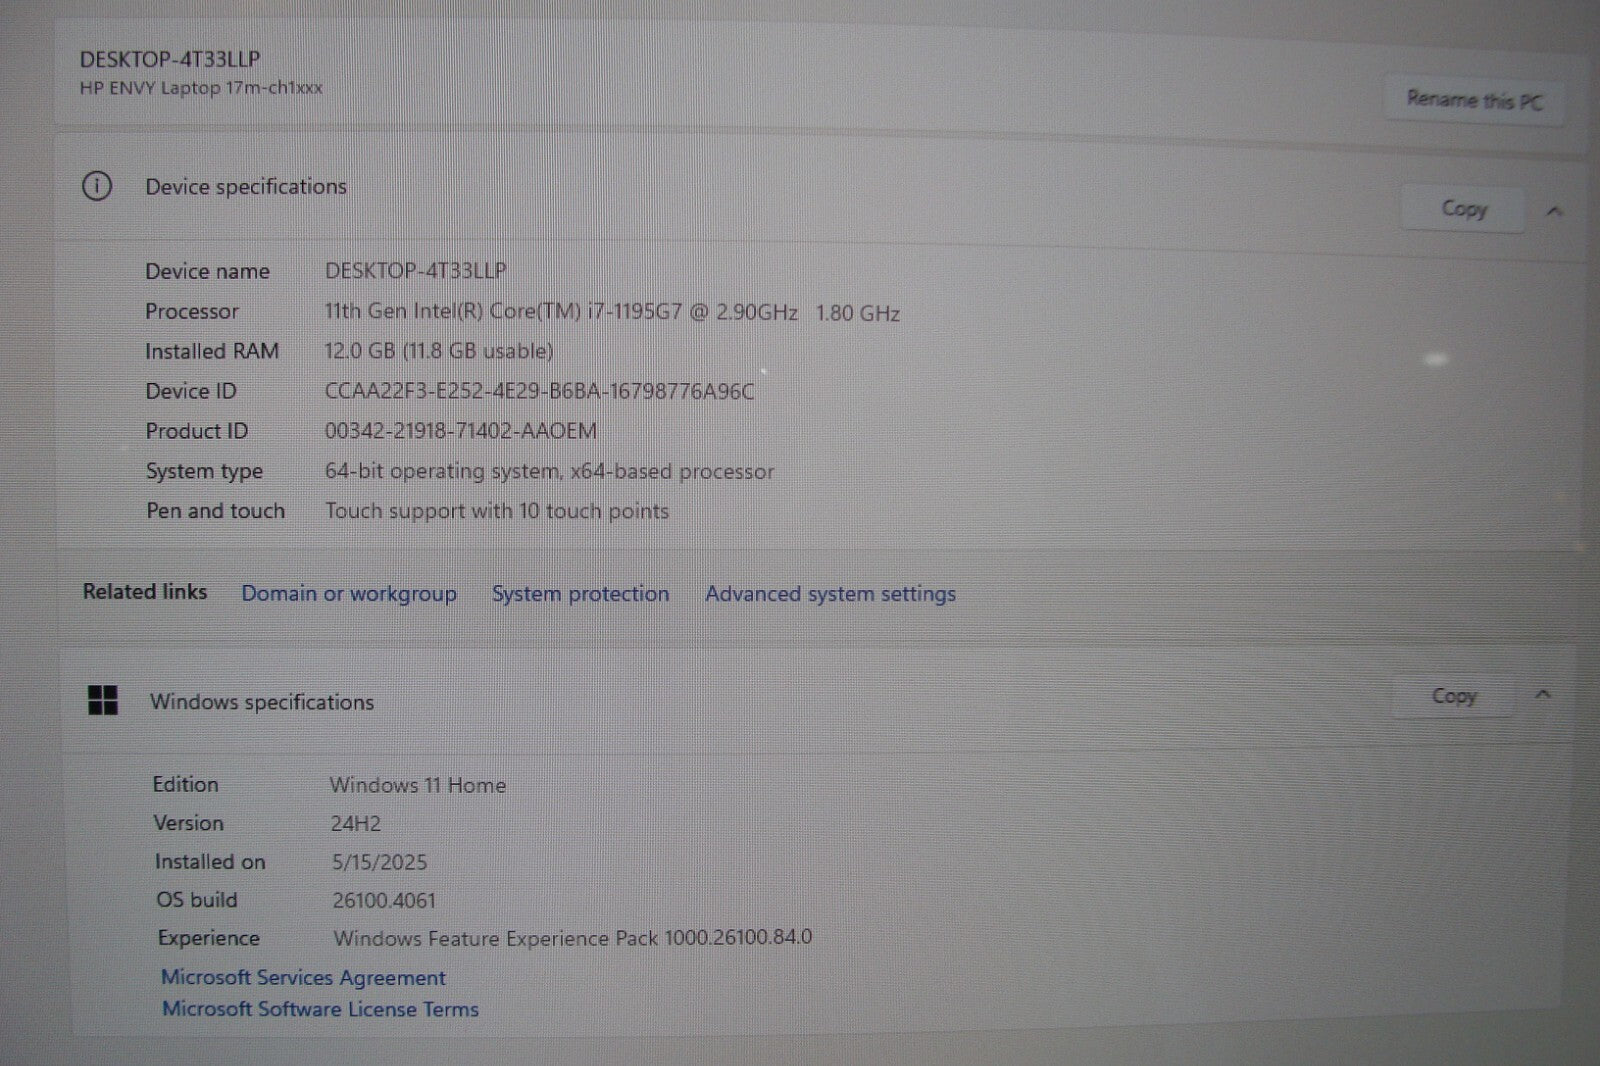Collapse the Windows specifications section
Viewport: 1600px width, 1066px height.
point(1543,695)
